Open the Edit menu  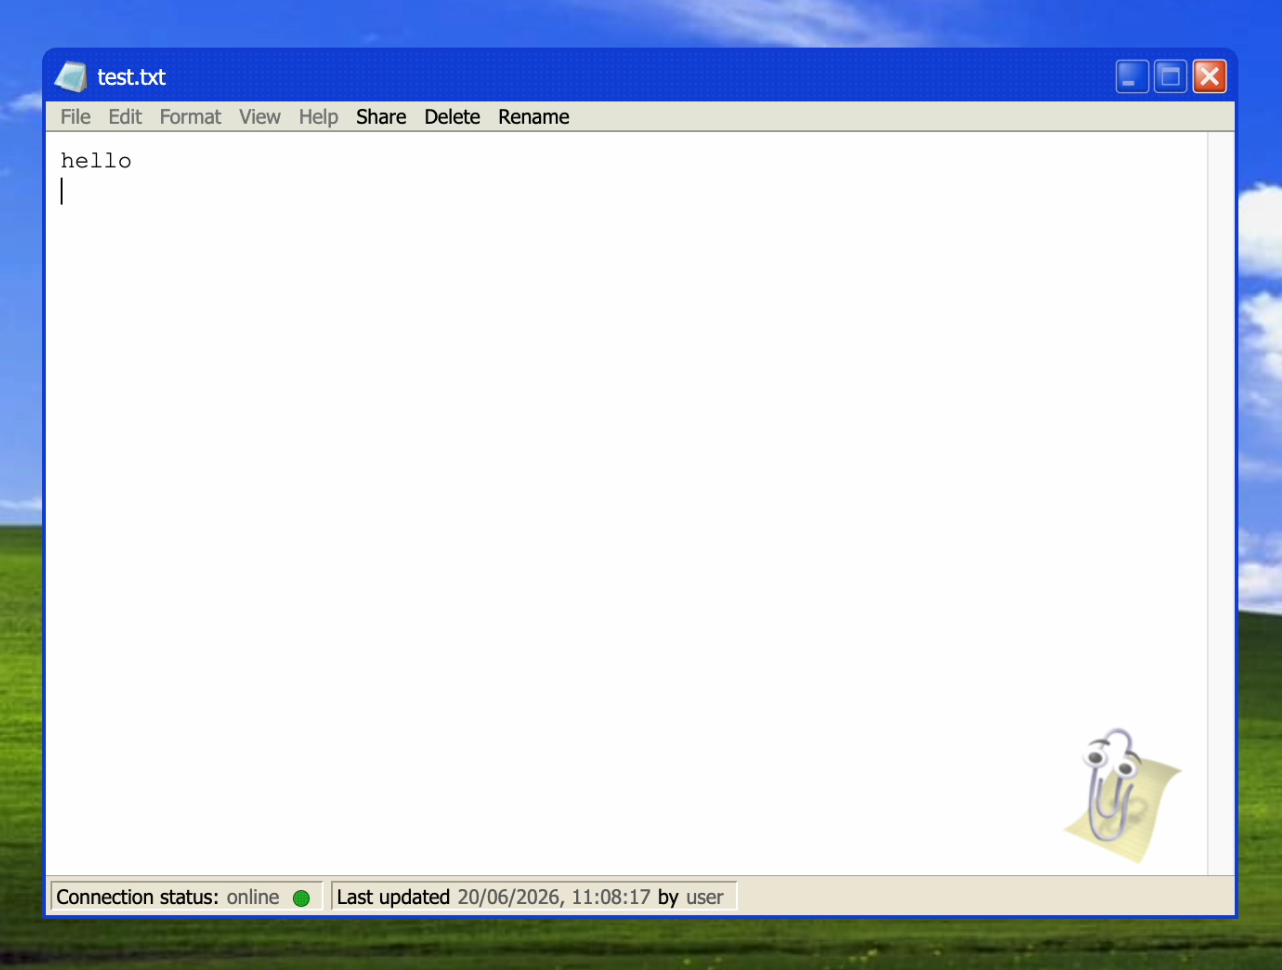click(x=125, y=117)
